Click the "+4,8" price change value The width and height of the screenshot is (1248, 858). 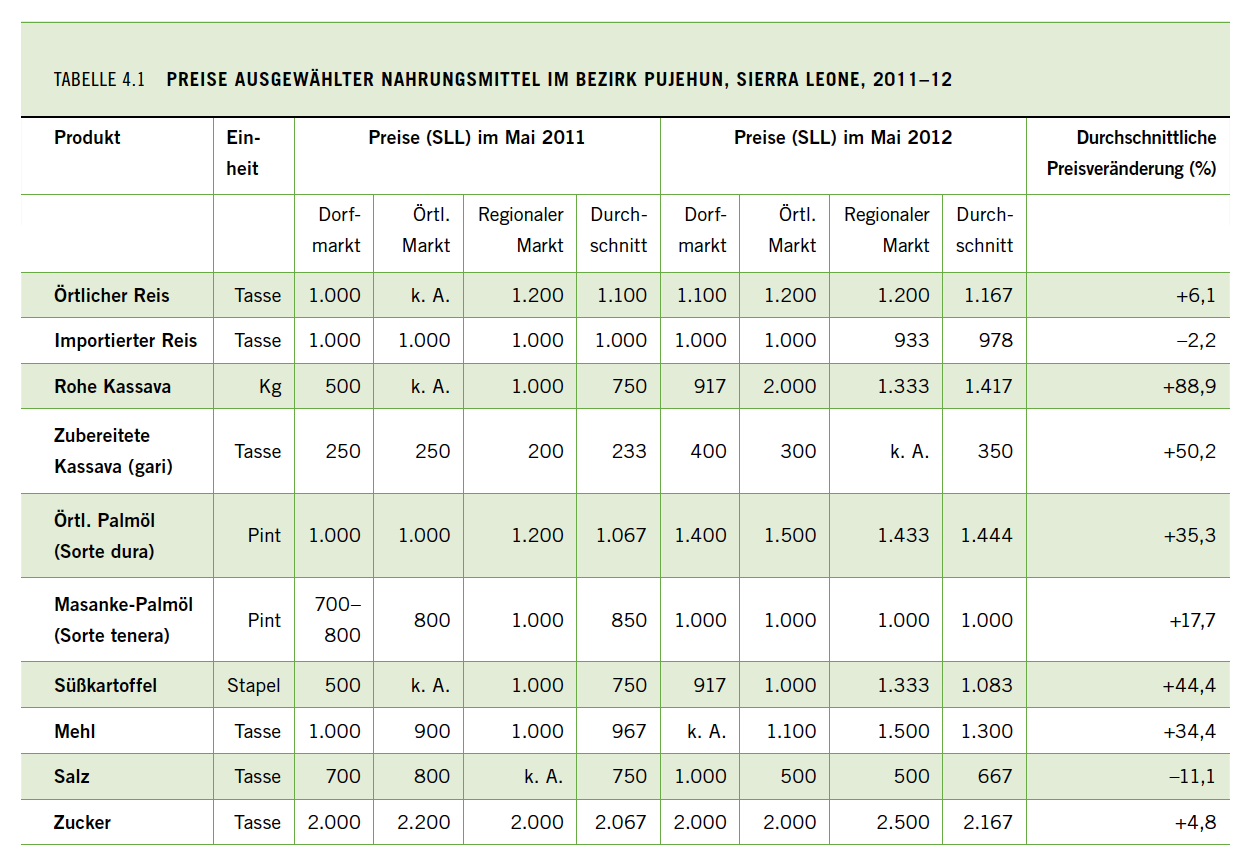1195,822
